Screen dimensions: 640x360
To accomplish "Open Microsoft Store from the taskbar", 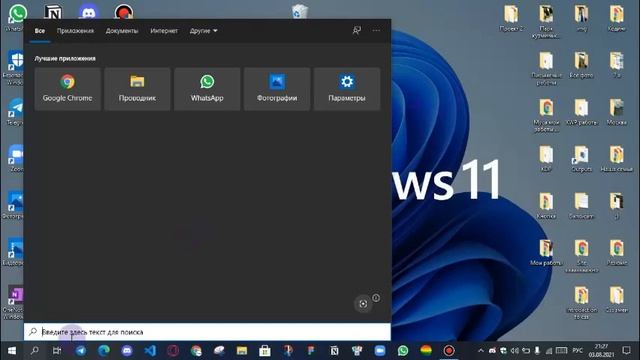I will pyautogui.click(x=264, y=351).
